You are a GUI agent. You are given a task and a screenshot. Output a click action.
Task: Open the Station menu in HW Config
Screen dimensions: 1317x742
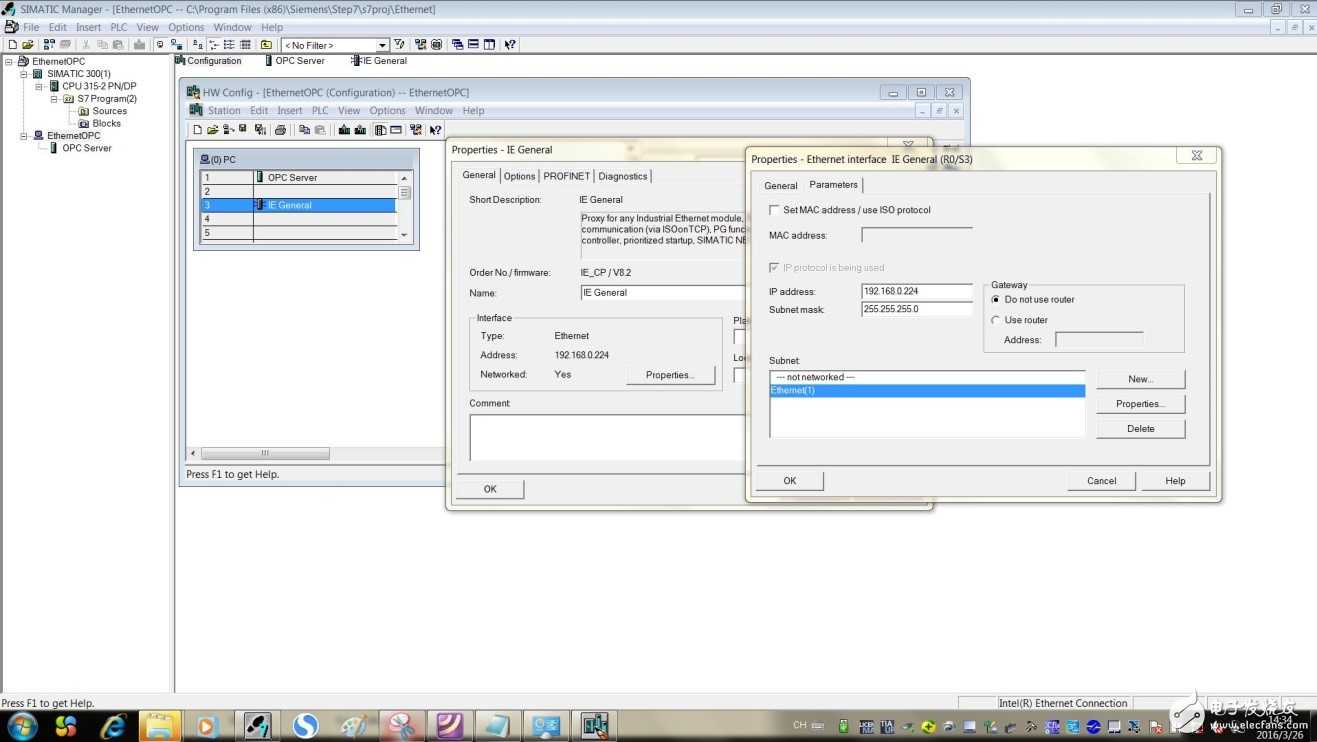click(224, 111)
